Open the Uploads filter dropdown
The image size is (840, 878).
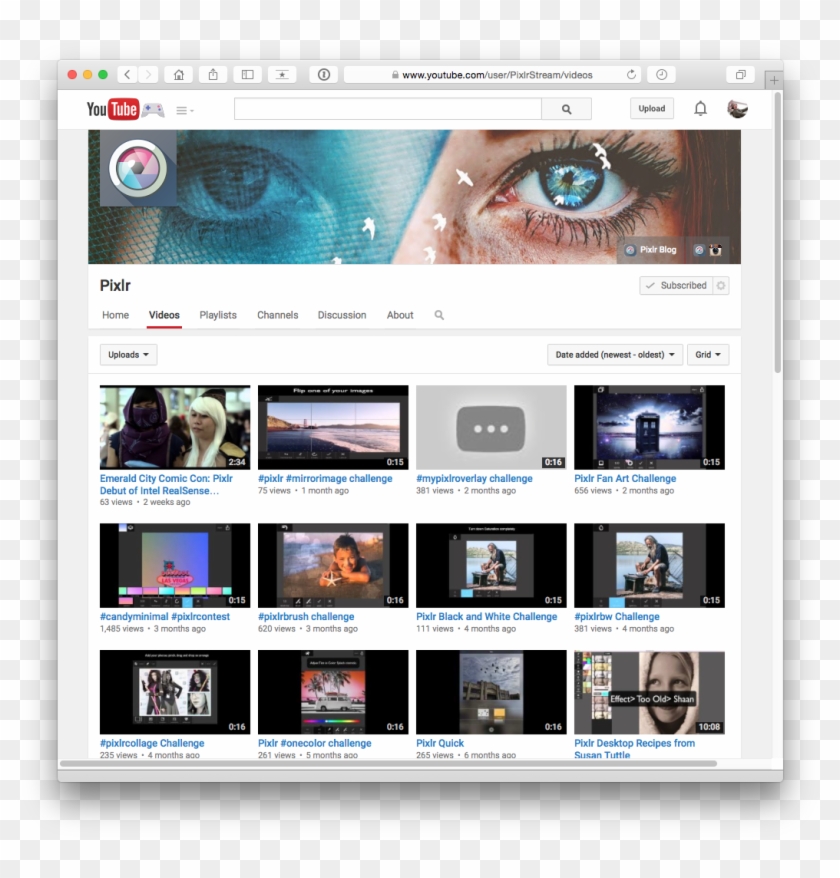(x=127, y=354)
